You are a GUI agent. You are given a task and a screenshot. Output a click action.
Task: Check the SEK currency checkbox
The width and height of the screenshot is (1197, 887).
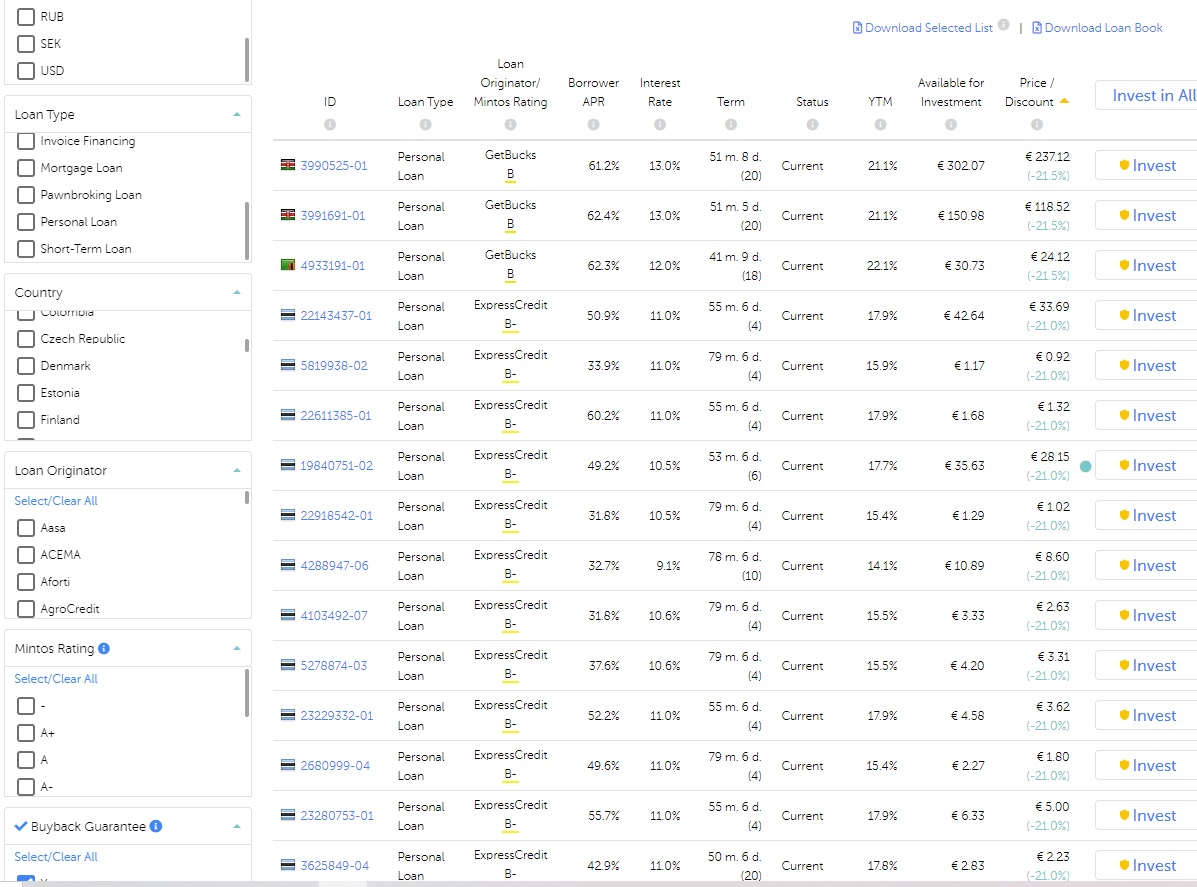point(26,44)
